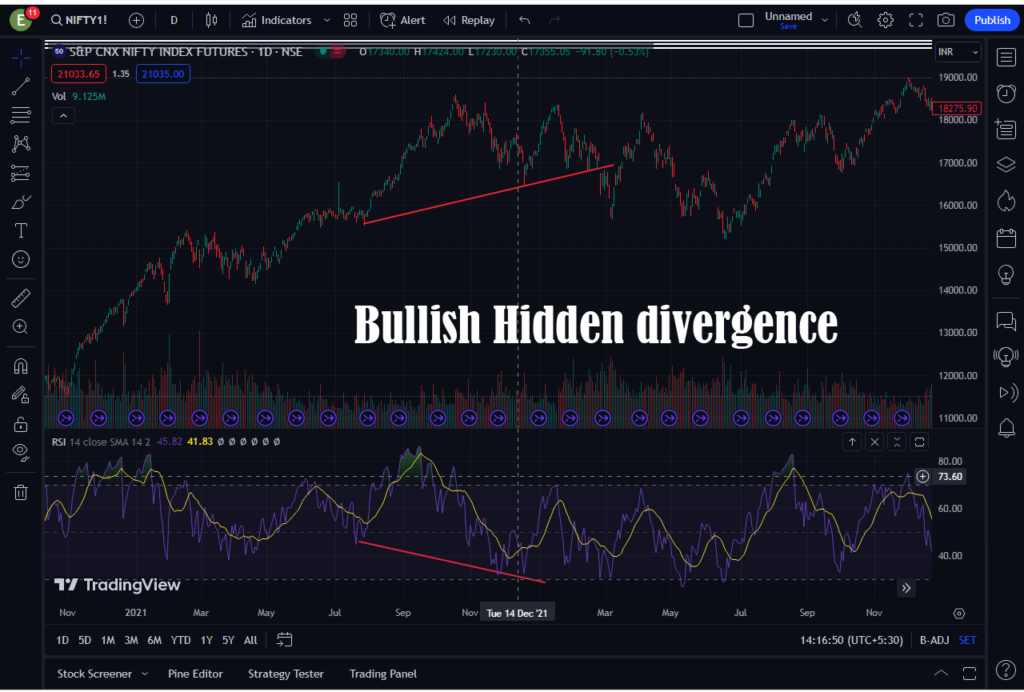
Task: Open the chat panel in right sidebar
Action: click(x=1006, y=321)
